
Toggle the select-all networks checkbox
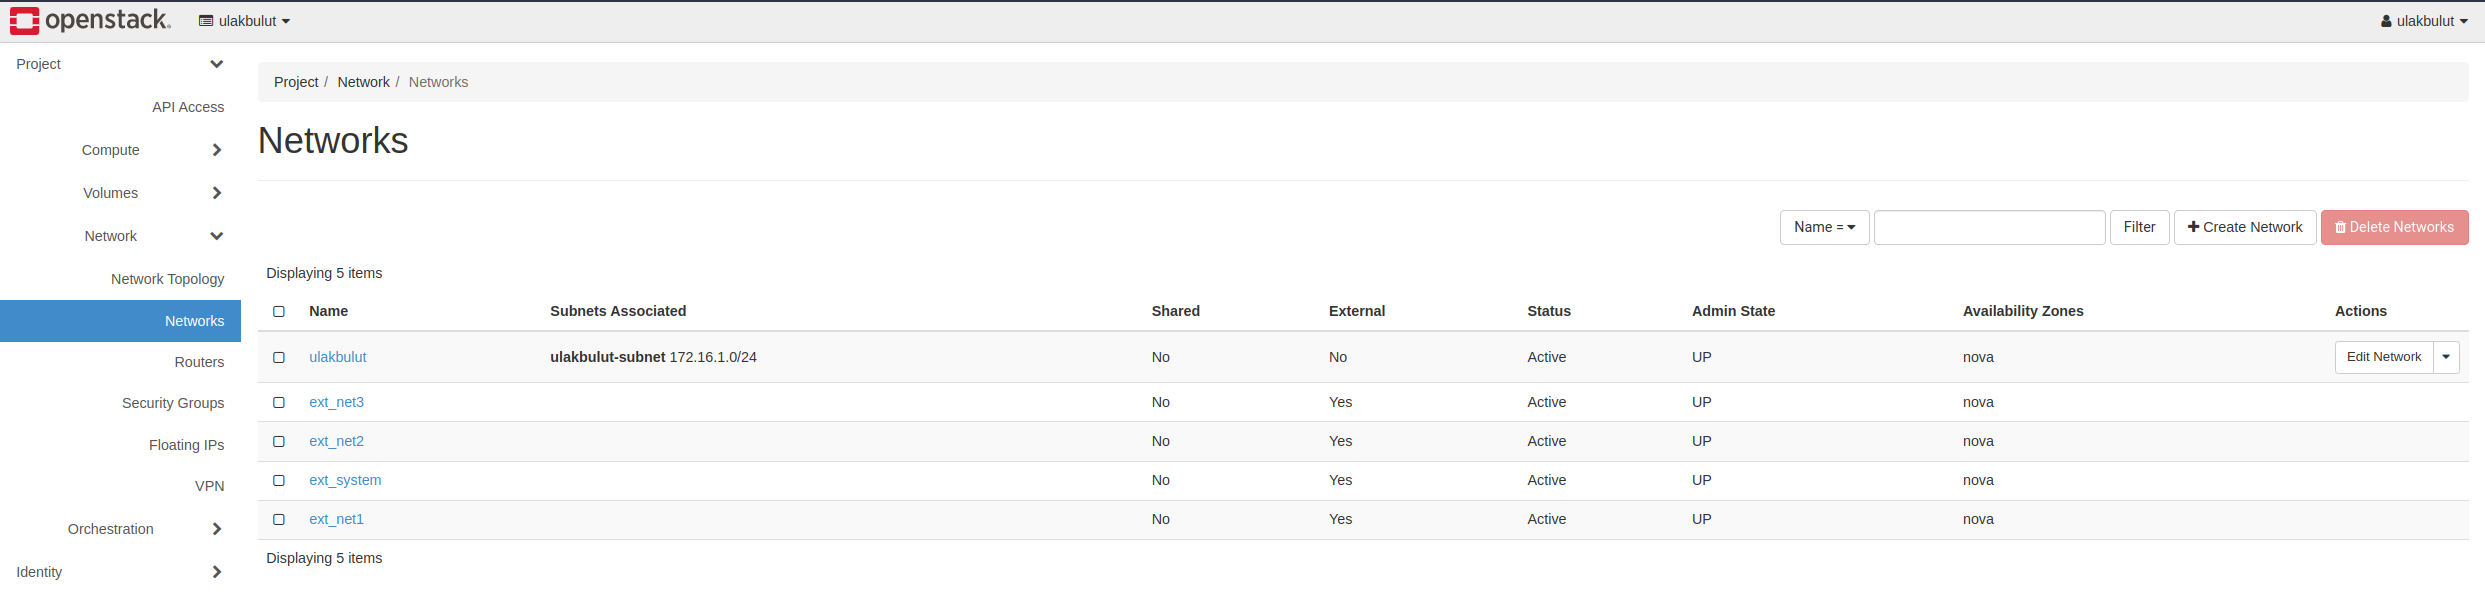click(279, 311)
